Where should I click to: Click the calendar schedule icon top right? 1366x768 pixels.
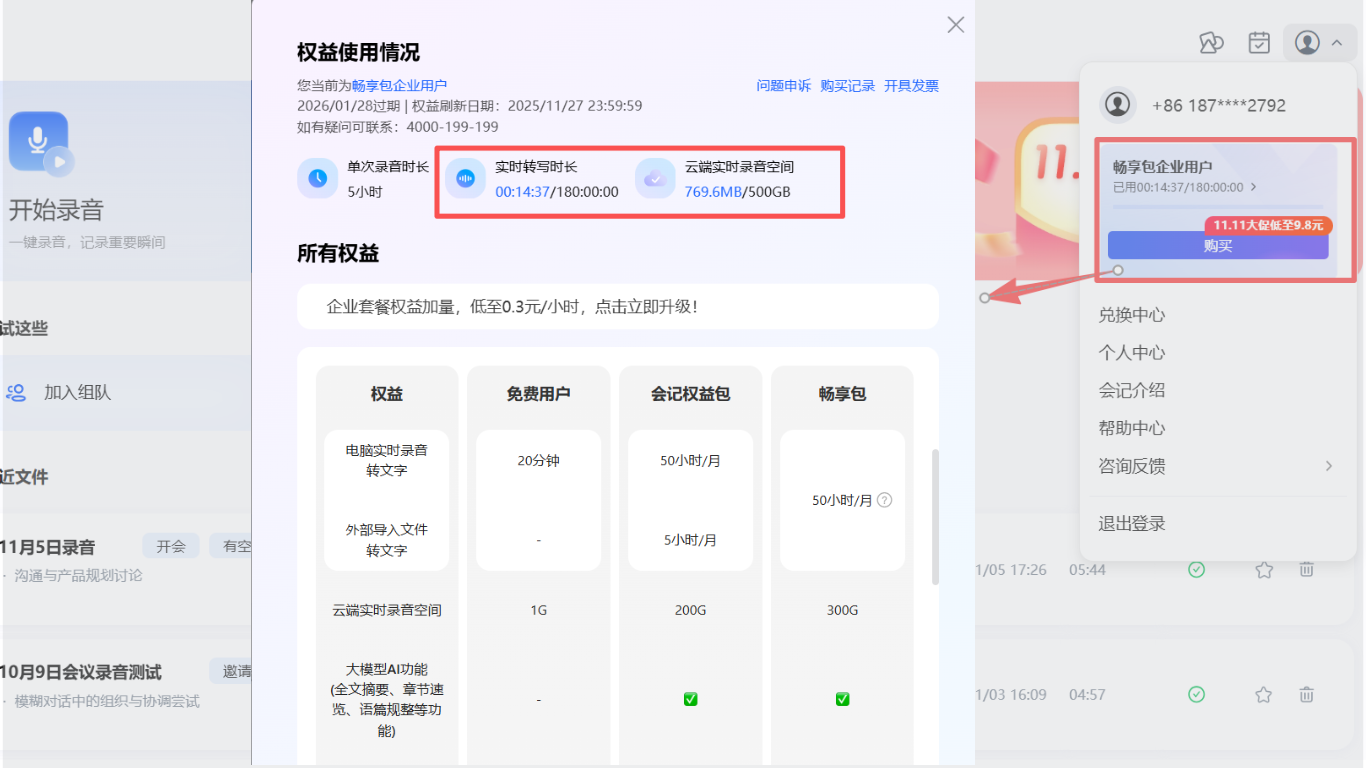[x=1259, y=42]
